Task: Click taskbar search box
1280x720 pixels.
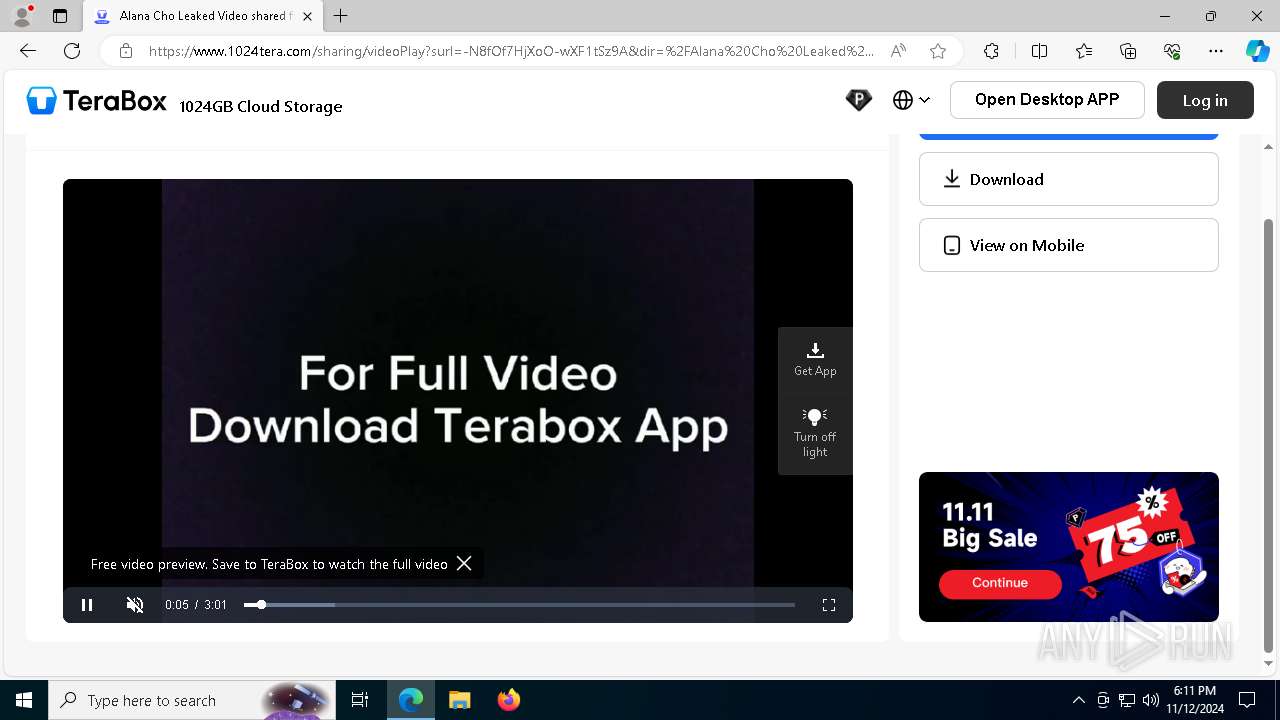Action: [192, 700]
